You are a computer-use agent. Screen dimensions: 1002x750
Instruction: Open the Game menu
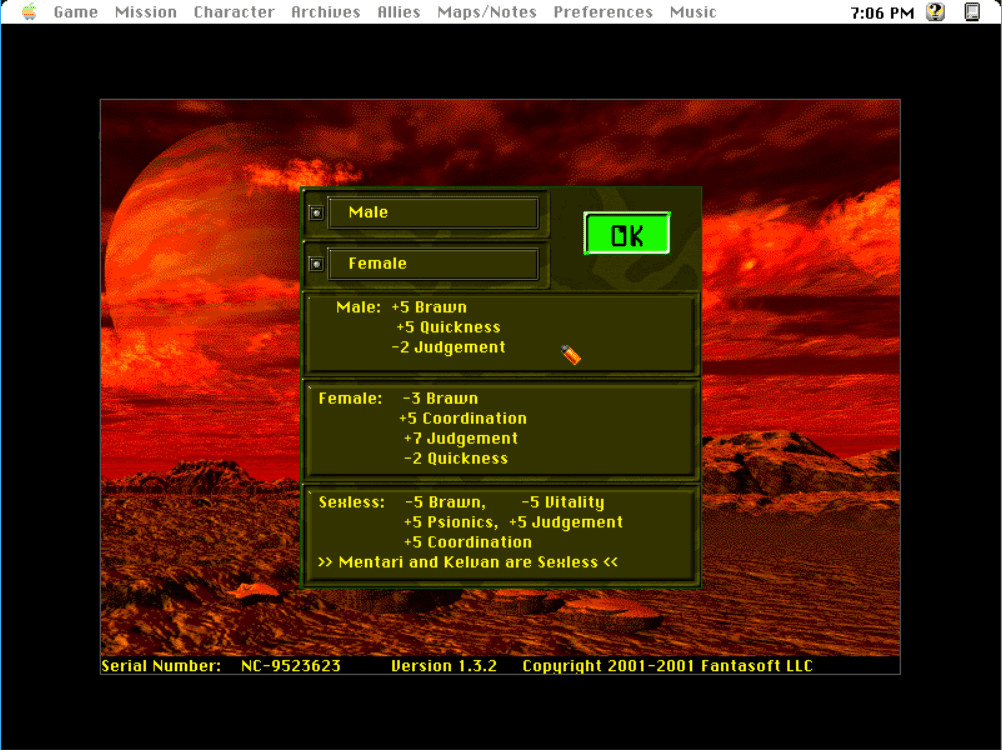(76, 12)
